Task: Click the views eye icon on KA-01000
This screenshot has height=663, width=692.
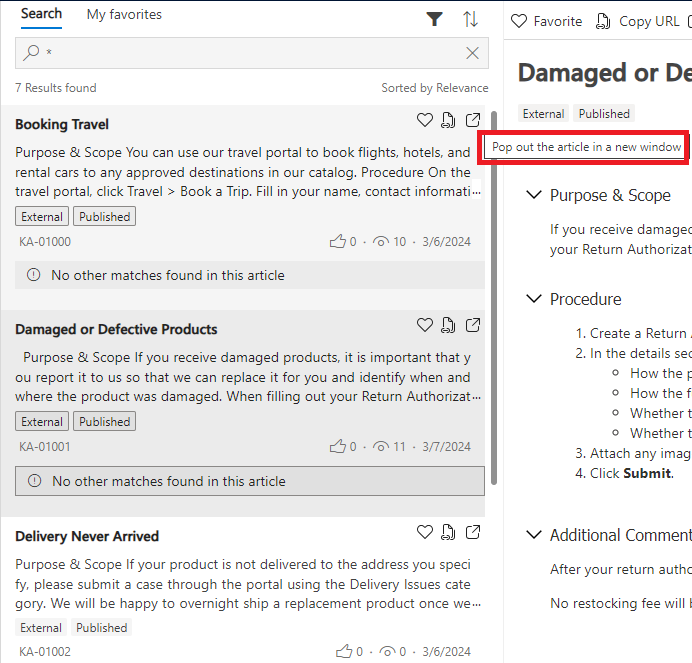Action: (381, 241)
